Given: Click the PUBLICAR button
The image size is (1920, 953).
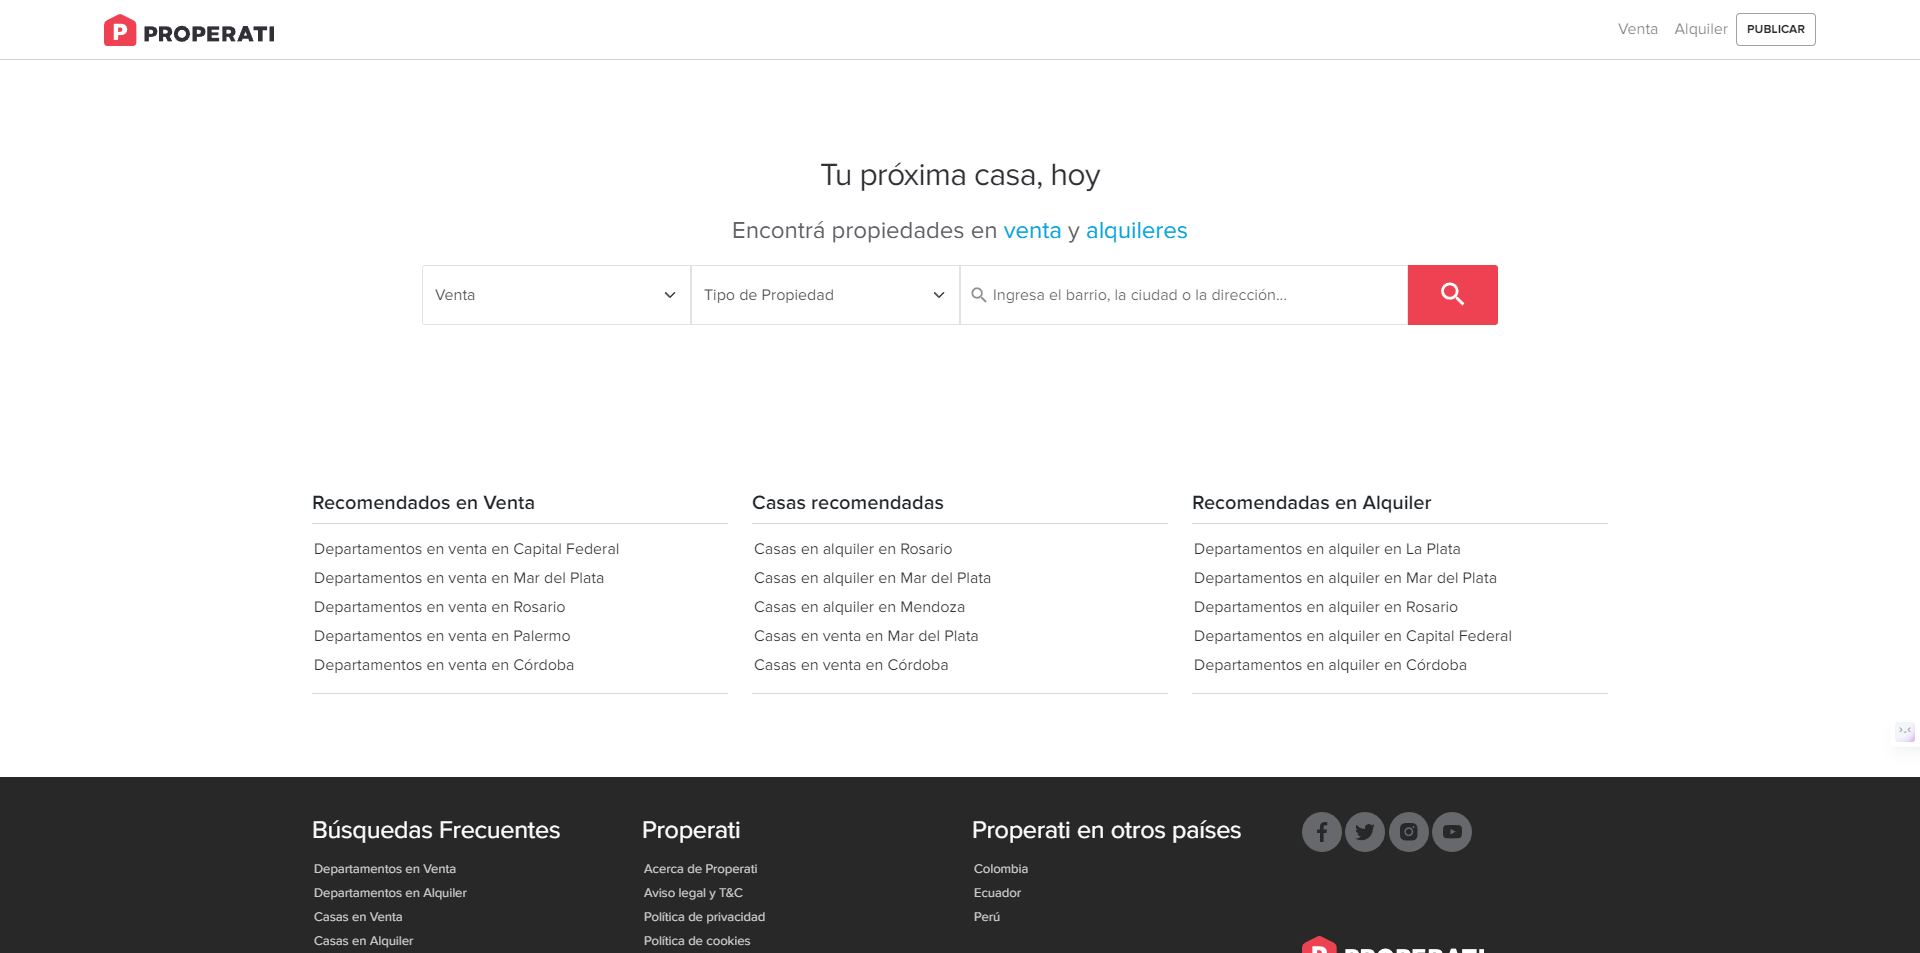Looking at the screenshot, I should click(x=1775, y=29).
